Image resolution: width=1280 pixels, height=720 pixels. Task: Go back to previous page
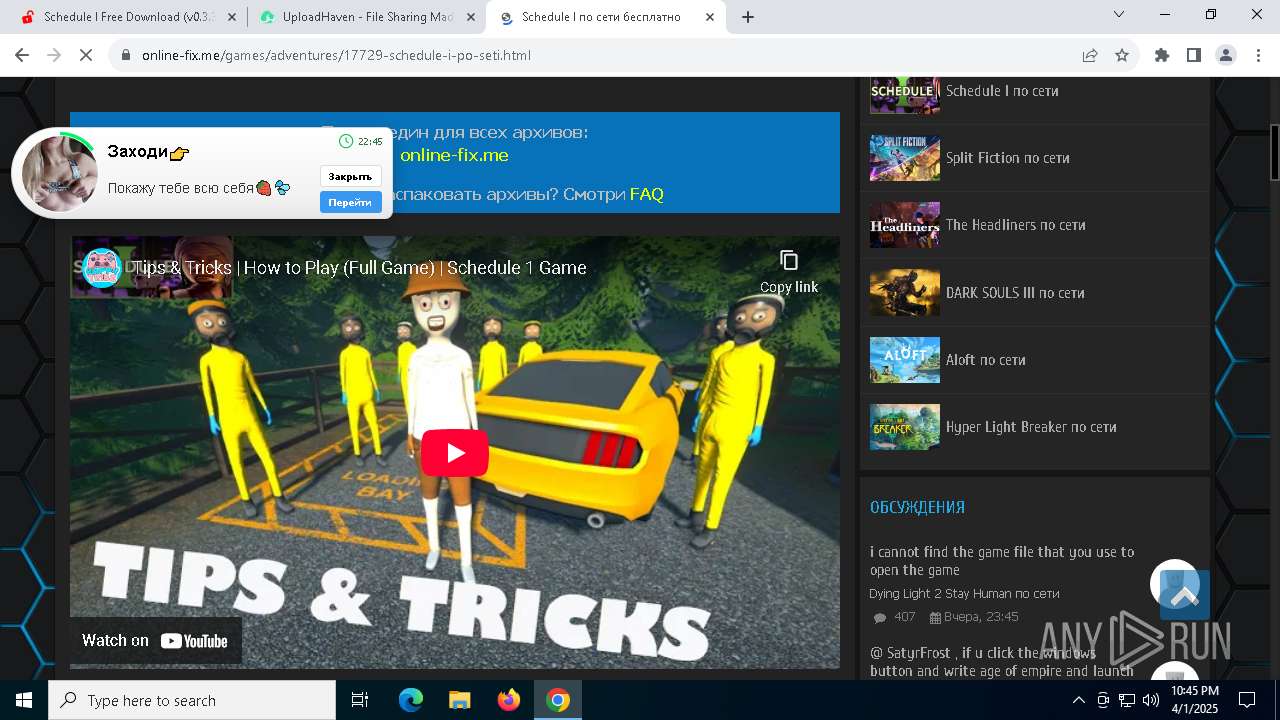[x=22, y=55]
